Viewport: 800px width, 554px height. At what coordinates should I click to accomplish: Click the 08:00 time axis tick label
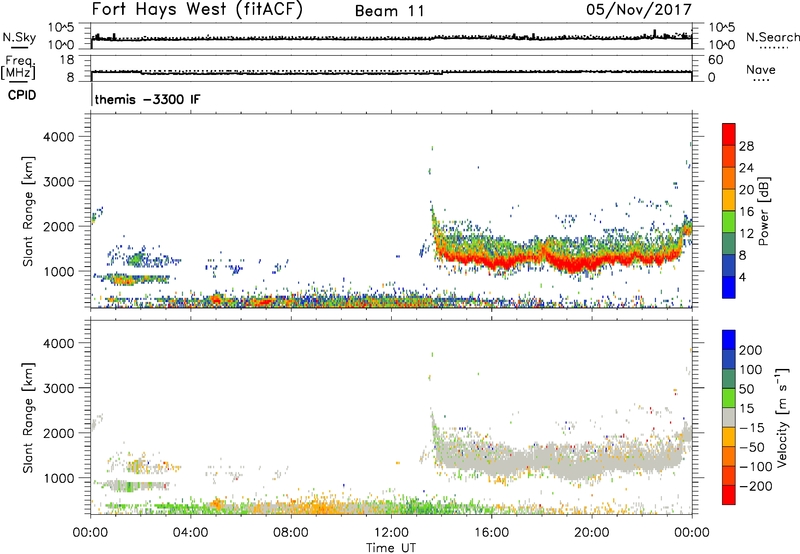pos(291,533)
